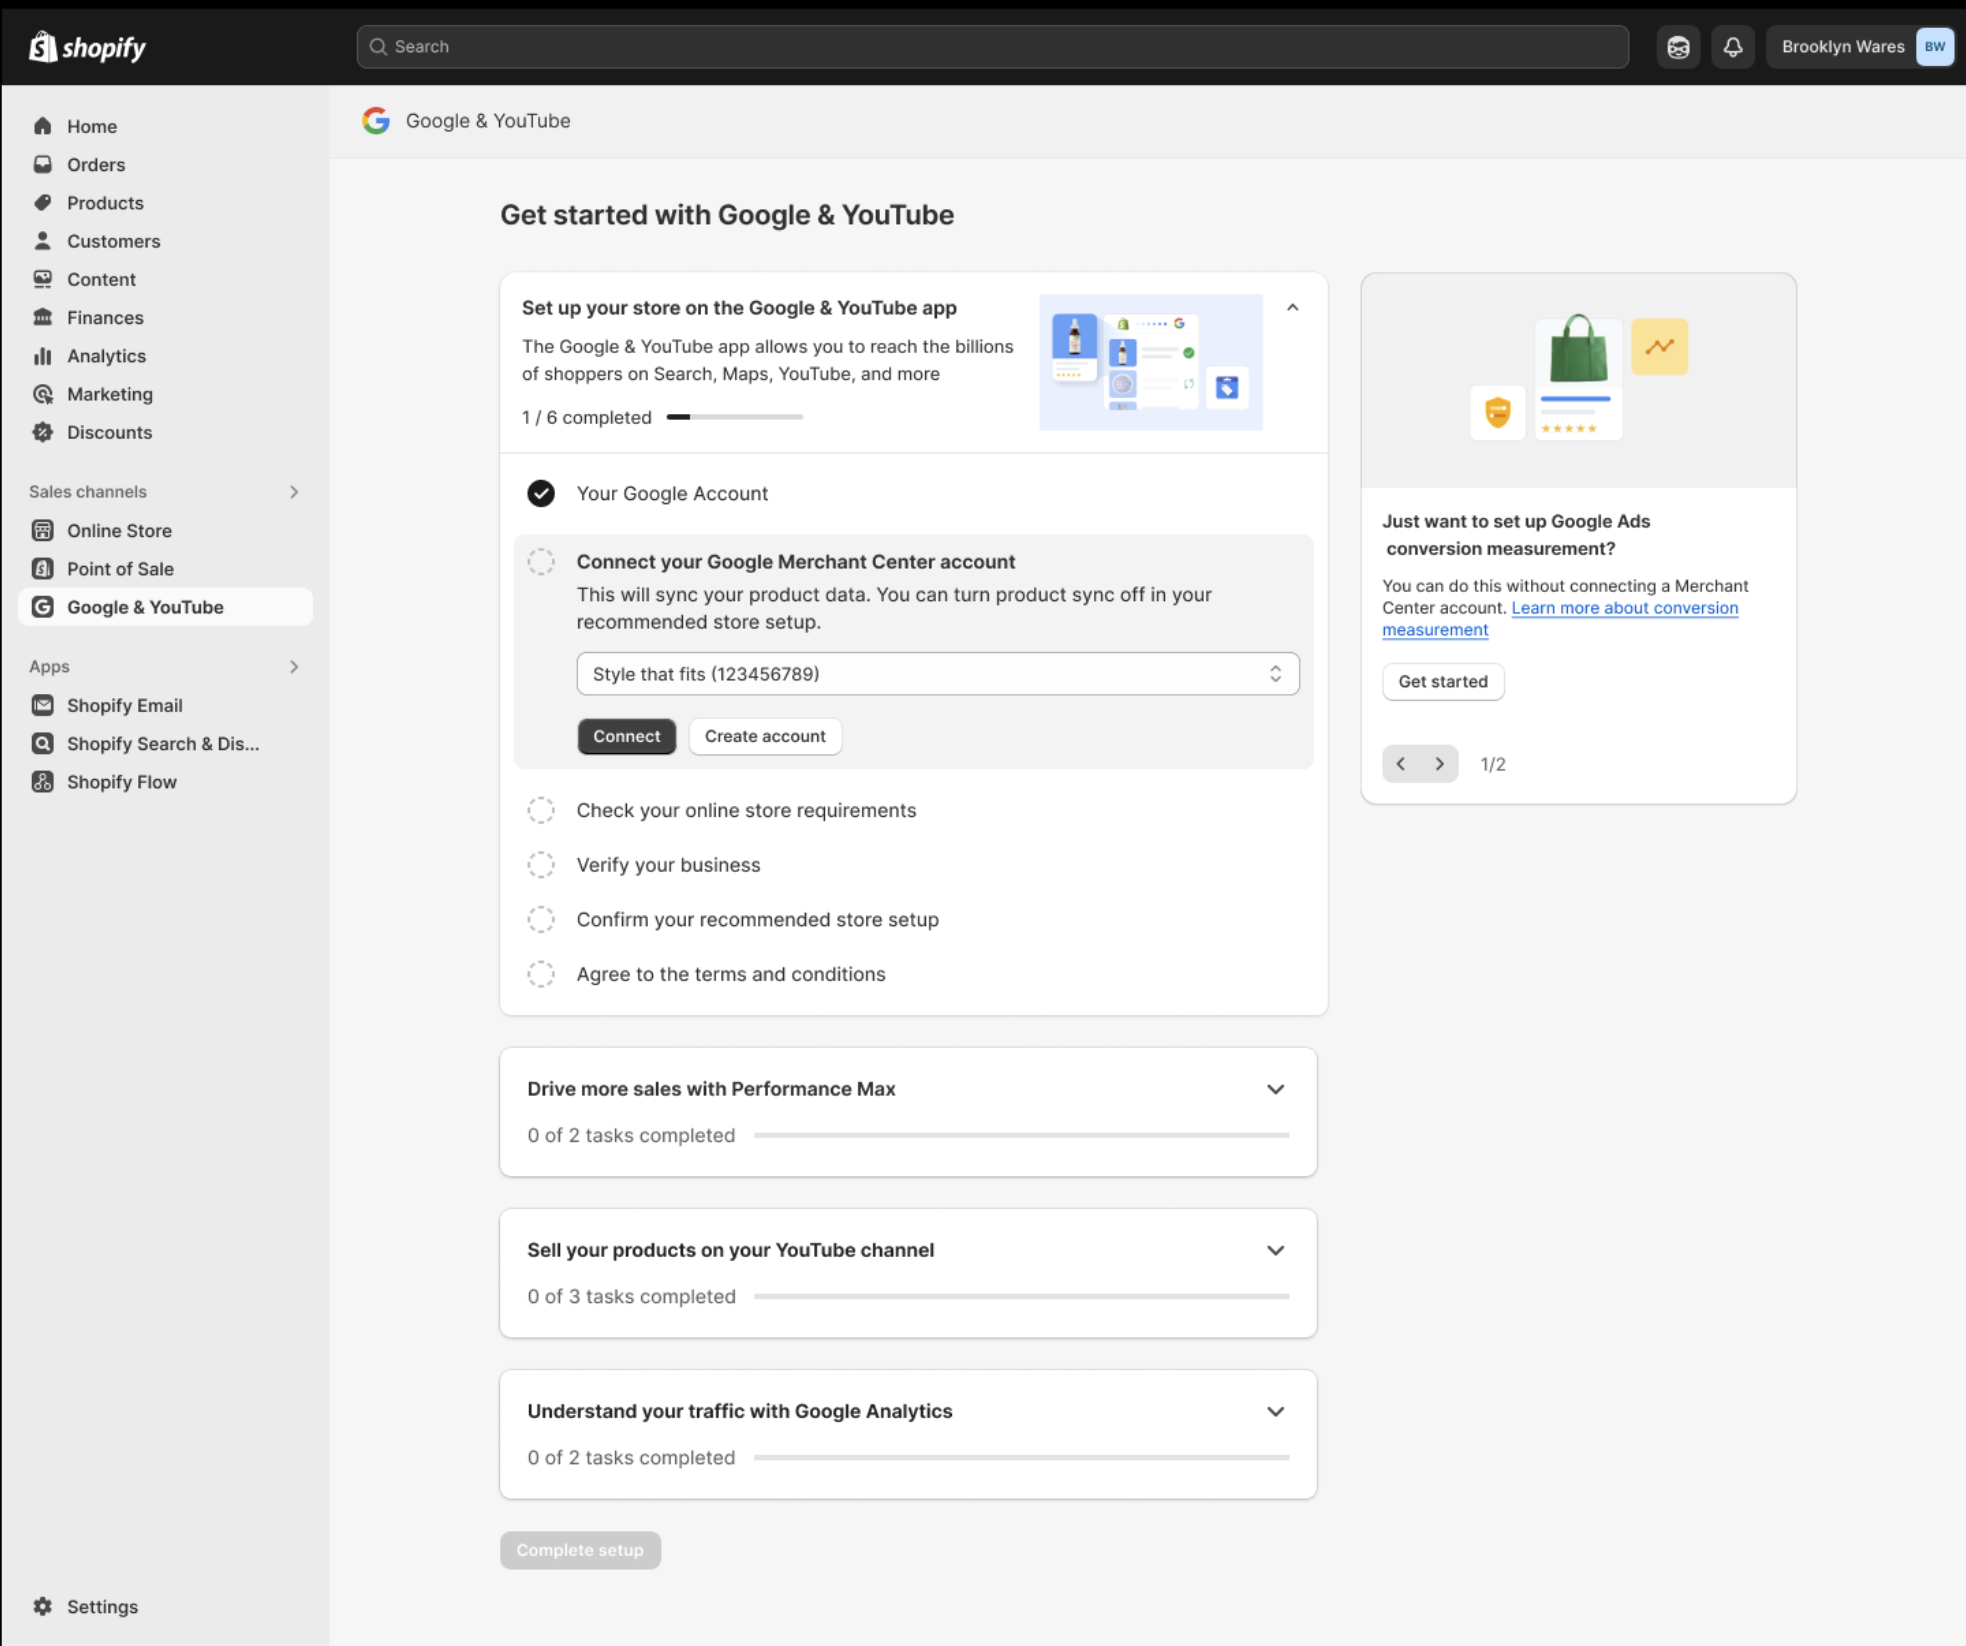
Task: Go to next card with right arrow
Action: click(1440, 764)
